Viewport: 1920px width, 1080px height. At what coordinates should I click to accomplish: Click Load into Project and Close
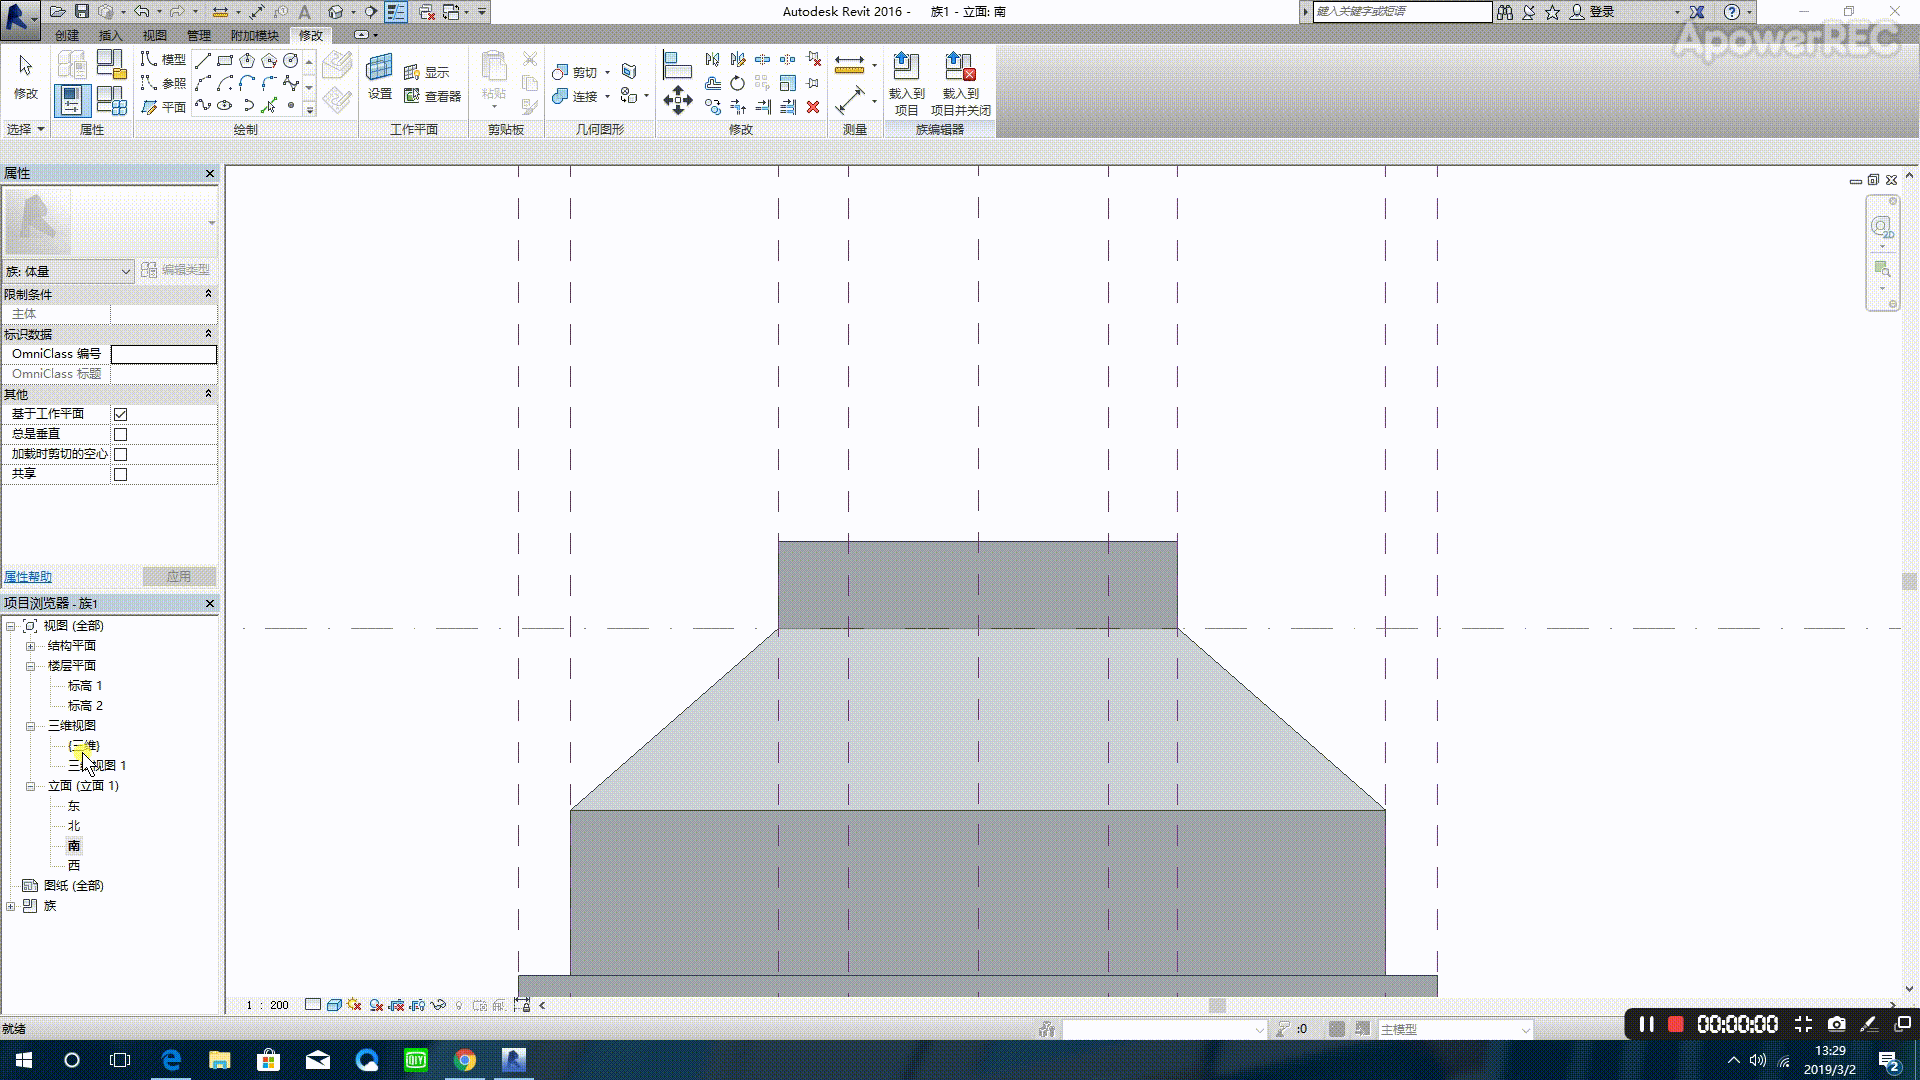(960, 84)
